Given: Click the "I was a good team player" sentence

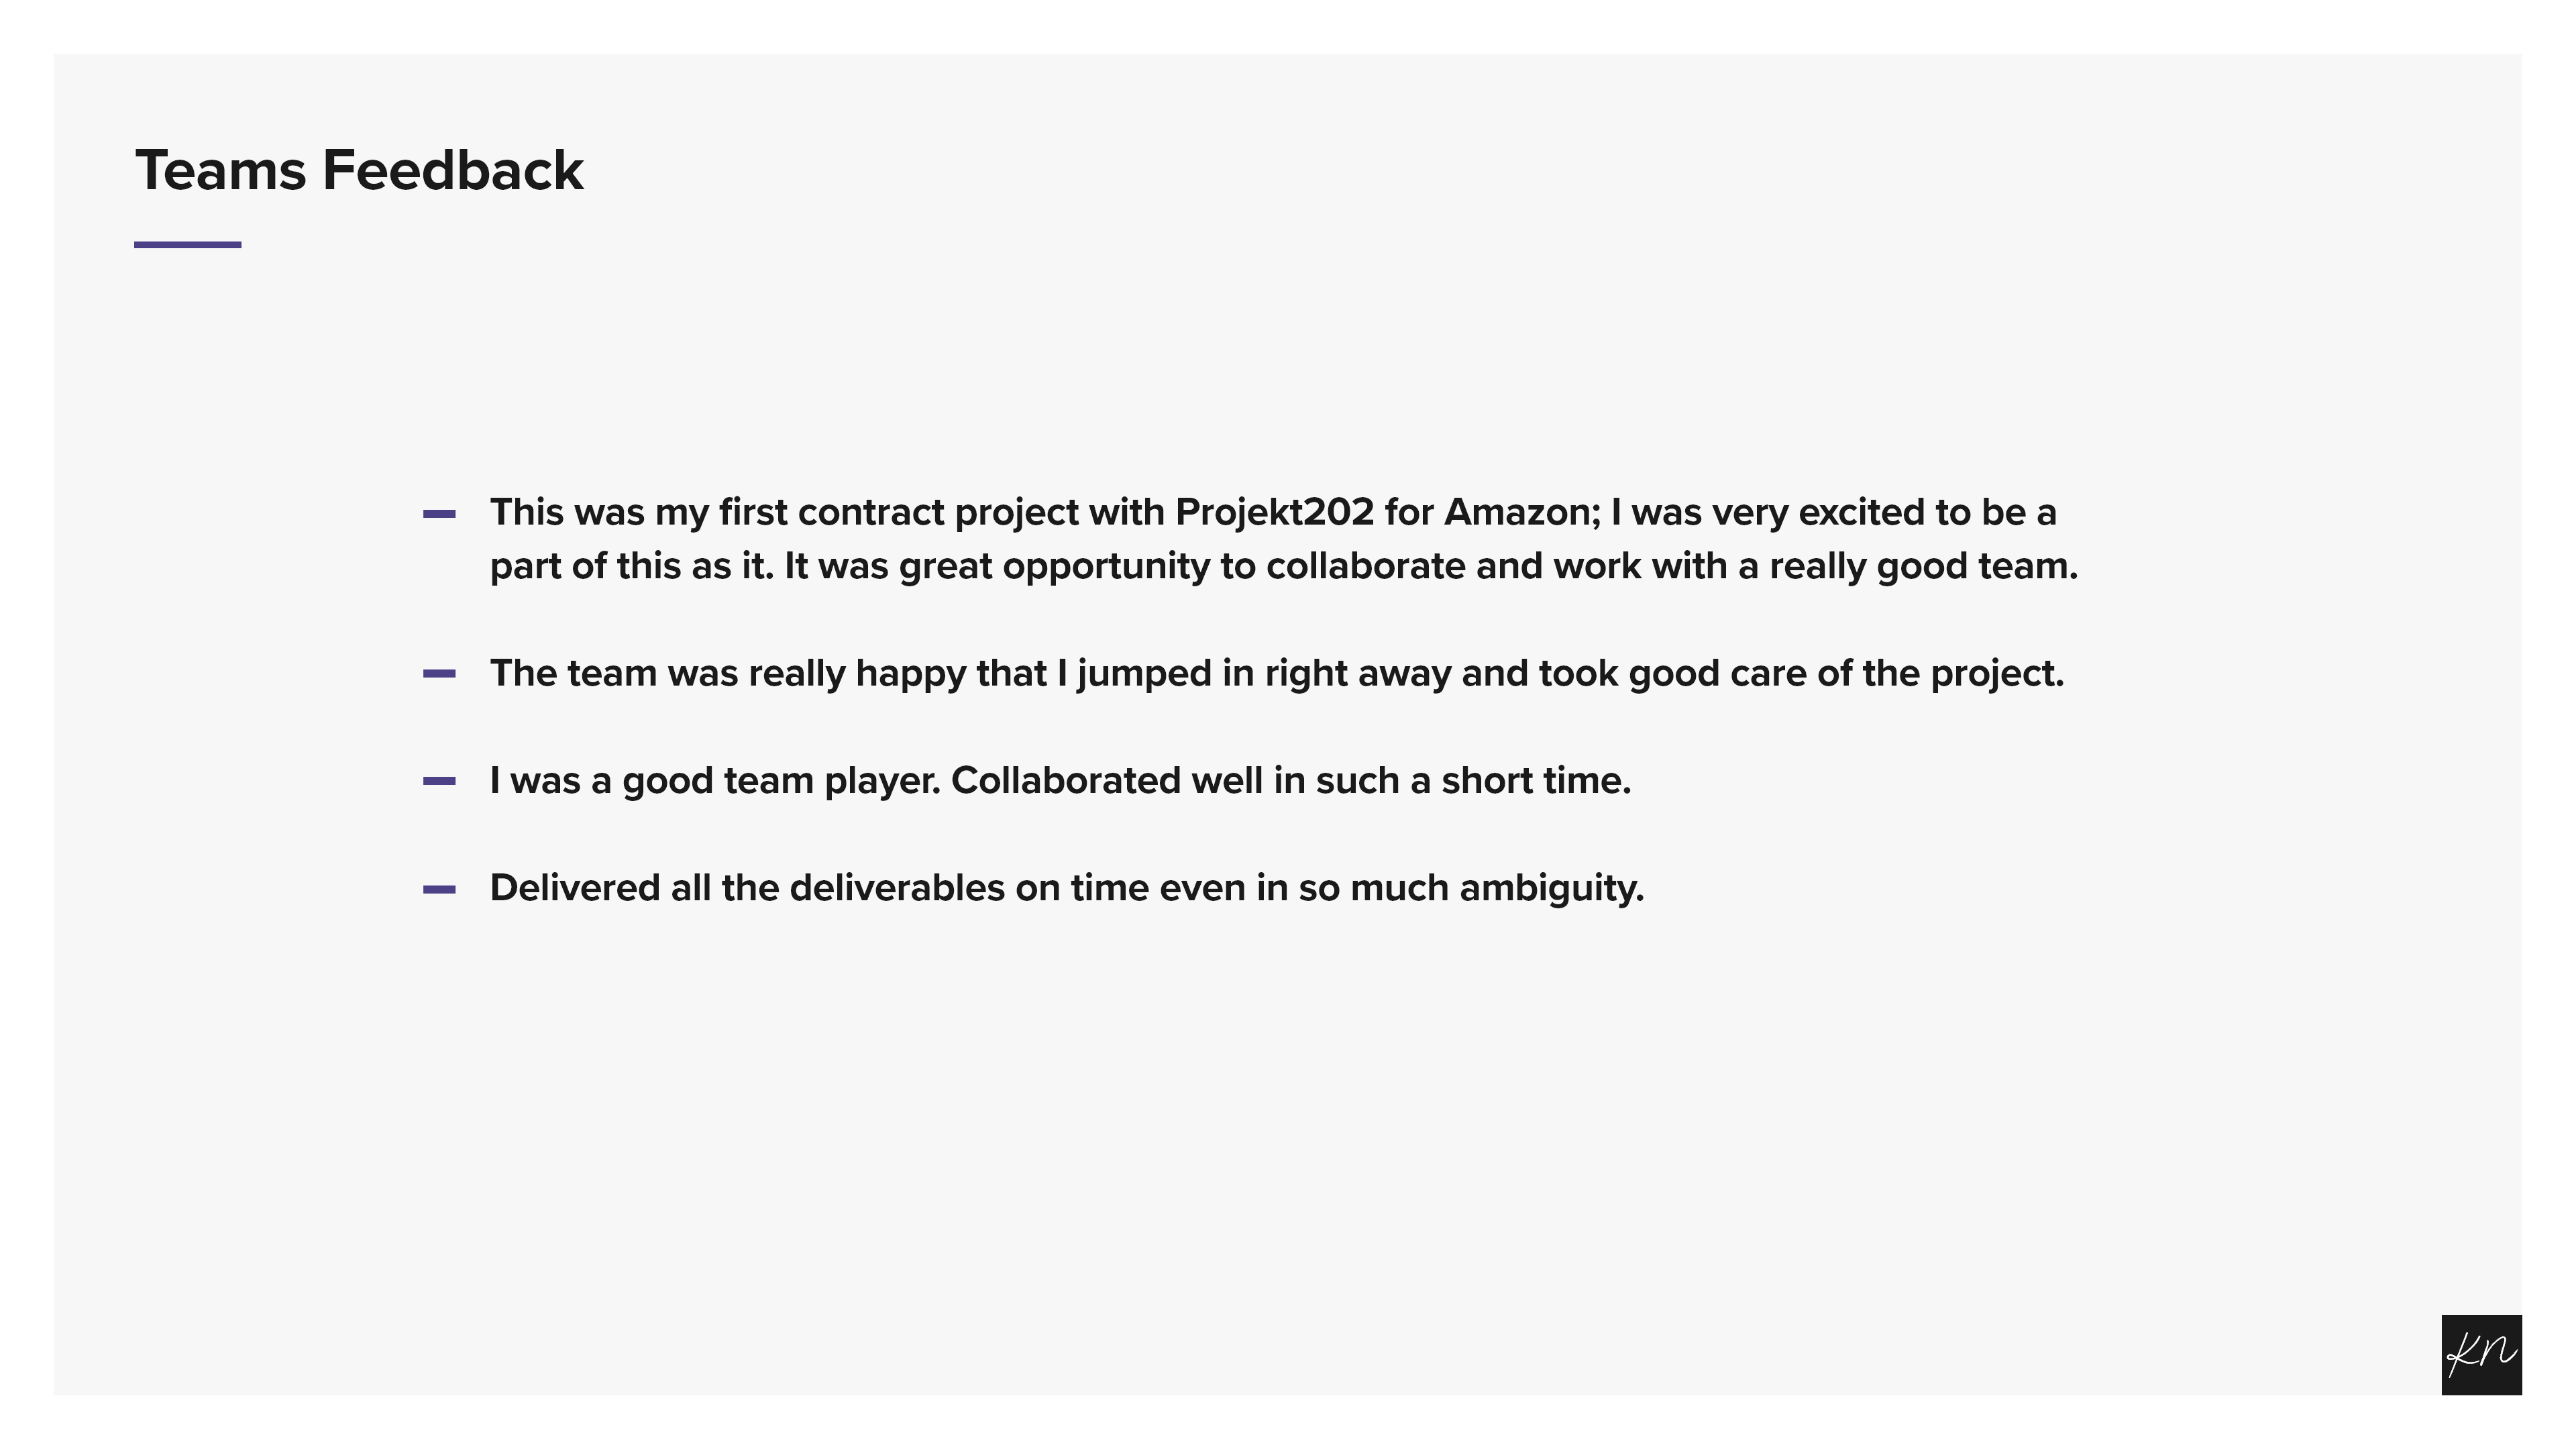Looking at the screenshot, I should (714, 781).
